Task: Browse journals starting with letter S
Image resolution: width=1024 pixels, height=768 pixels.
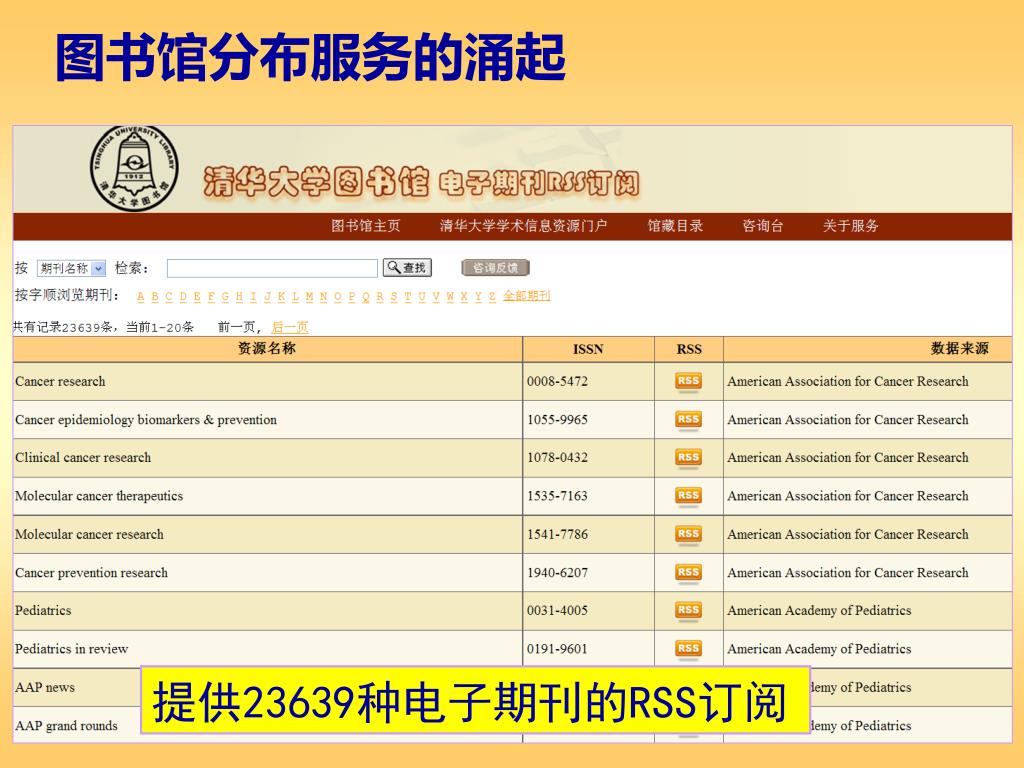Action: click(x=394, y=296)
